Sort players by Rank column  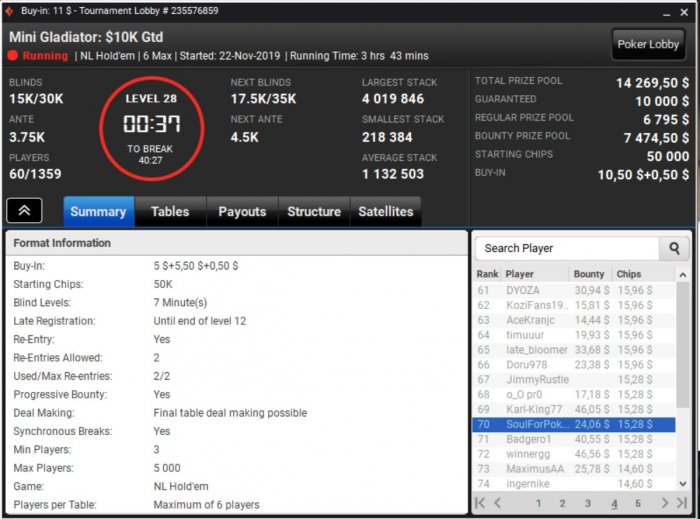[x=487, y=274]
